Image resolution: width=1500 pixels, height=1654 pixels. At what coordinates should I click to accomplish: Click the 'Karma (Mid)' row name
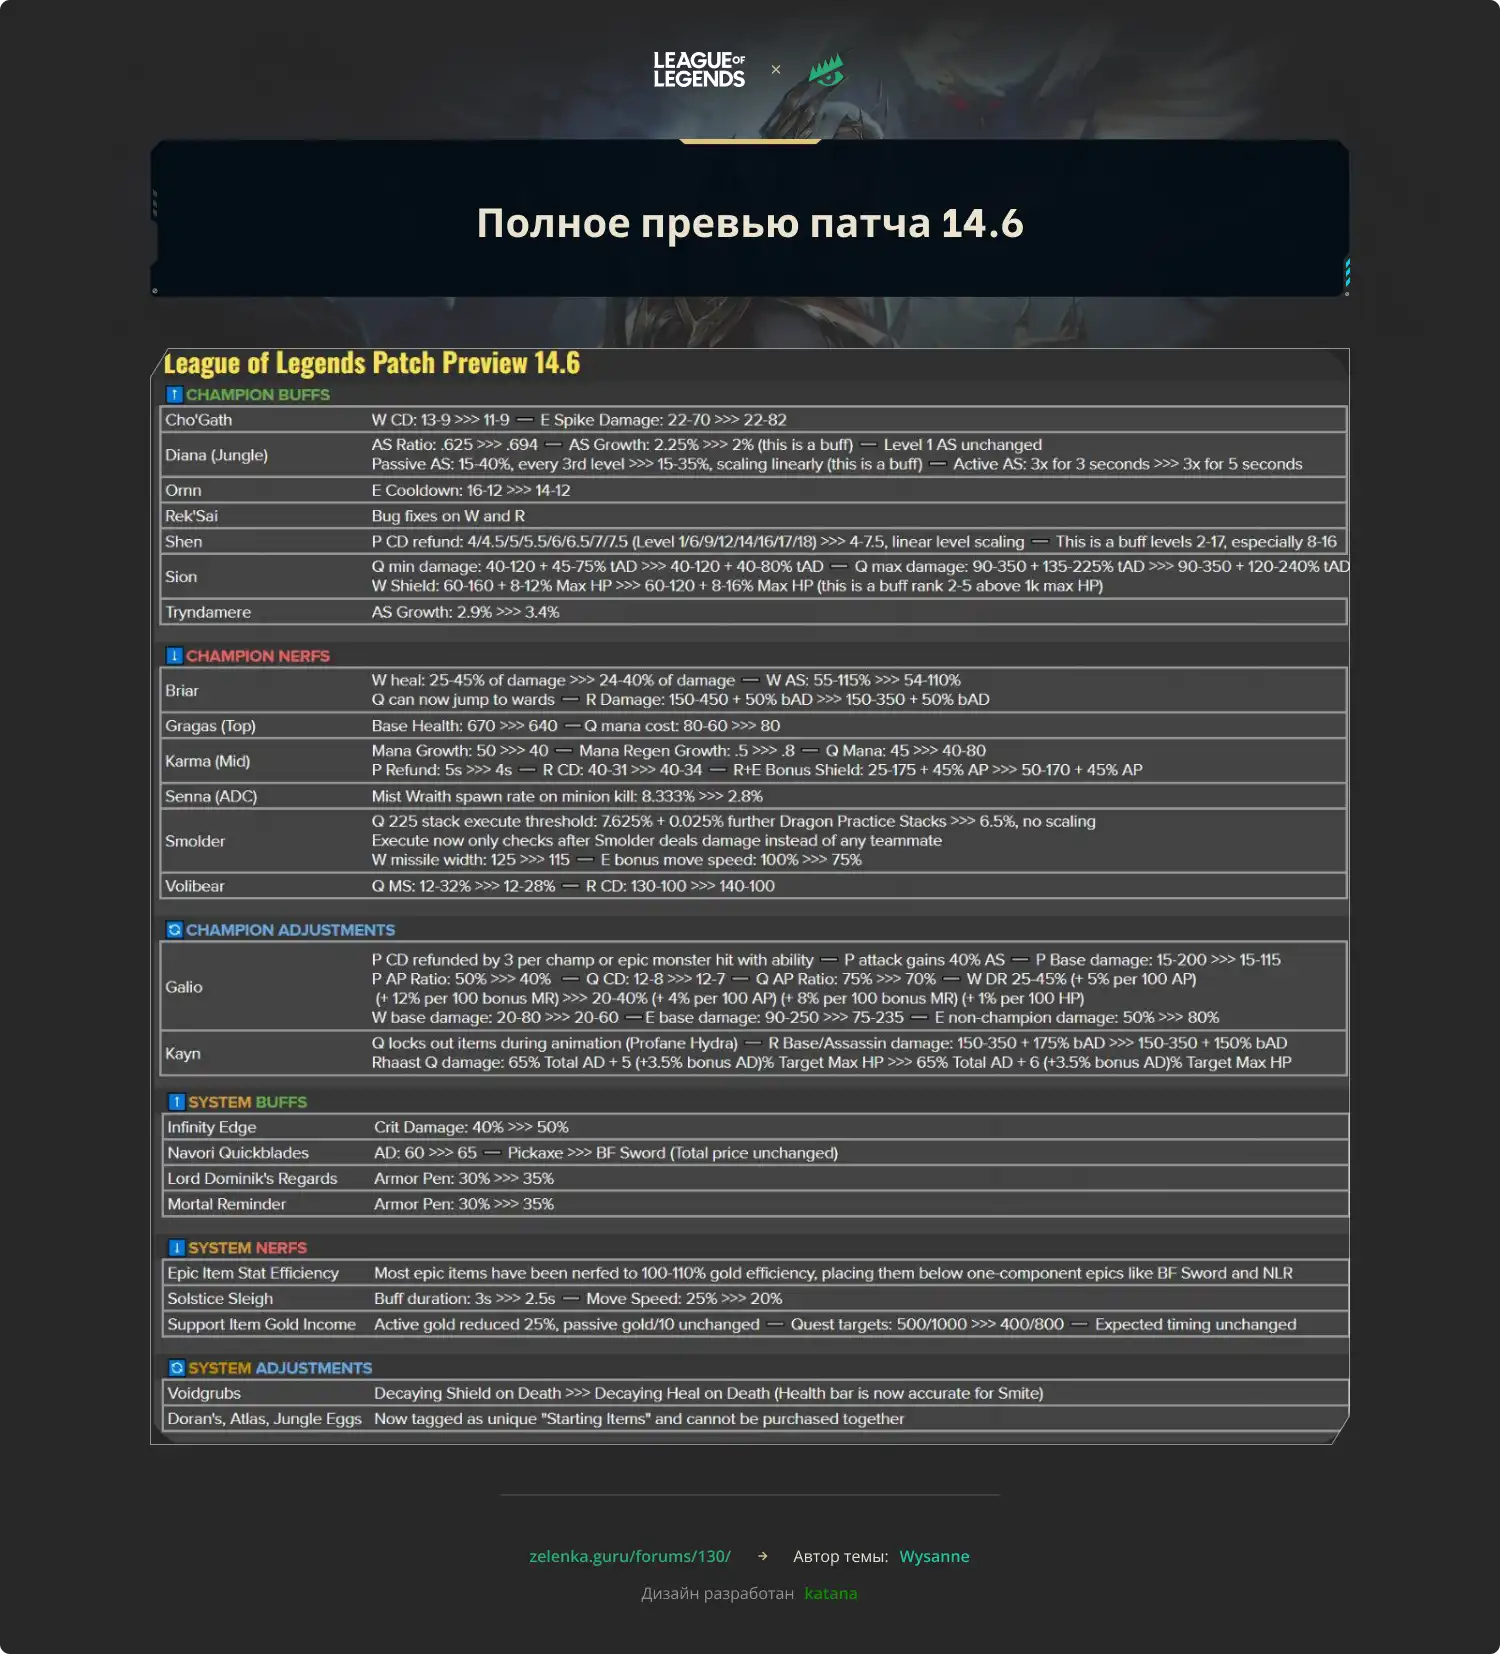pos(208,761)
